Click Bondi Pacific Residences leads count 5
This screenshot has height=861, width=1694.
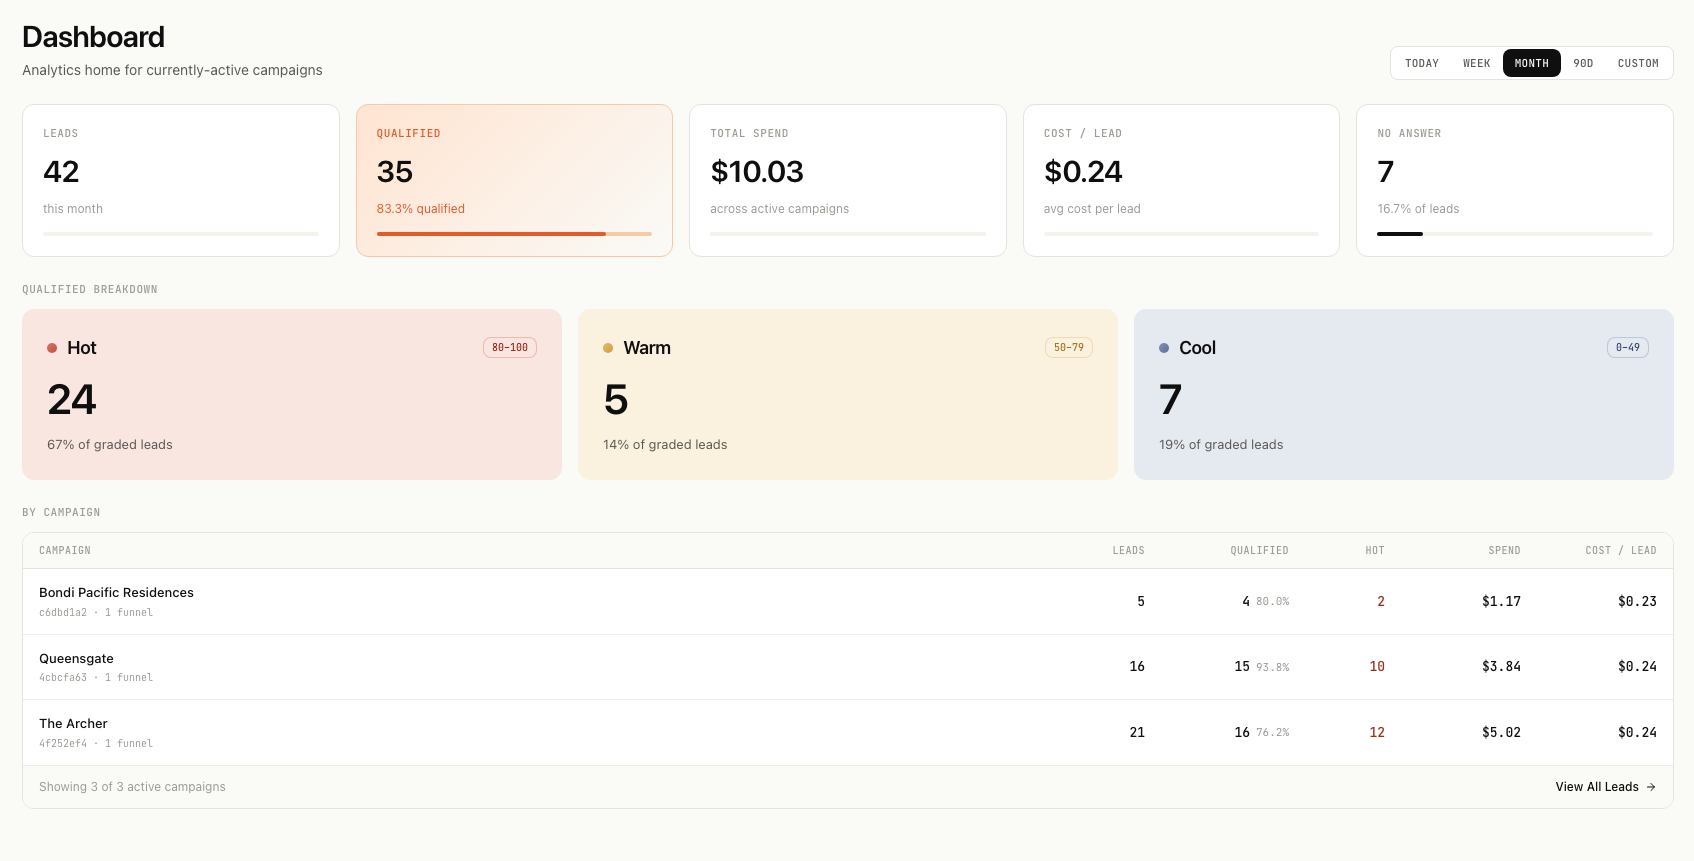(x=1141, y=602)
